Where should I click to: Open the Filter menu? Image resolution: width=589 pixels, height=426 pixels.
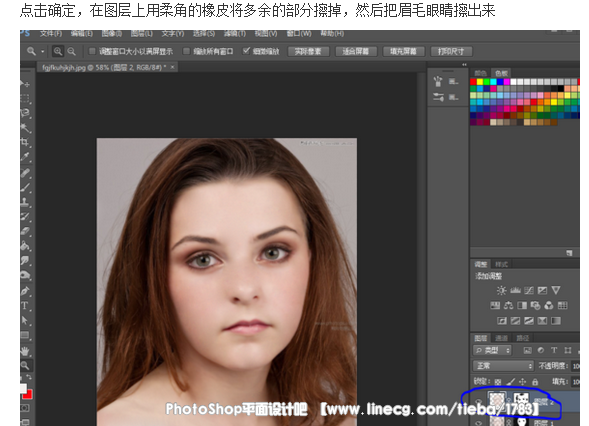(235, 34)
